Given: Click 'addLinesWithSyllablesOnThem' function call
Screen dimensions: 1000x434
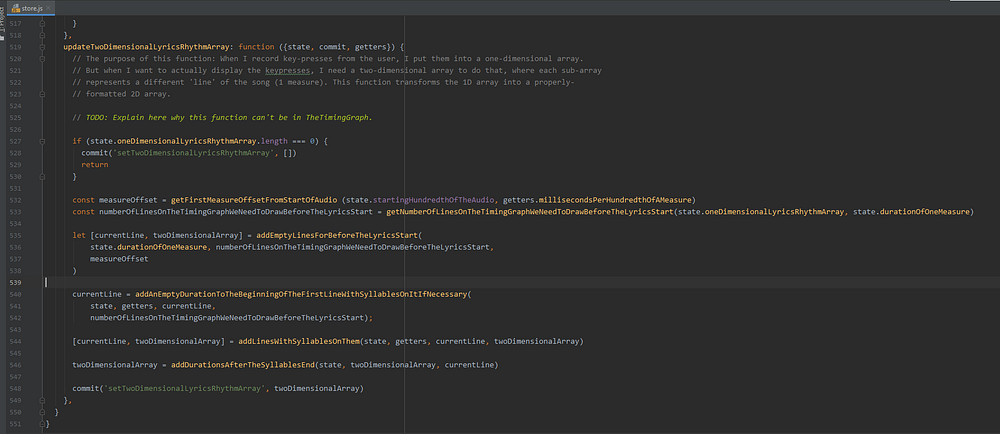Looking at the screenshot, I should tap(299, 342).
